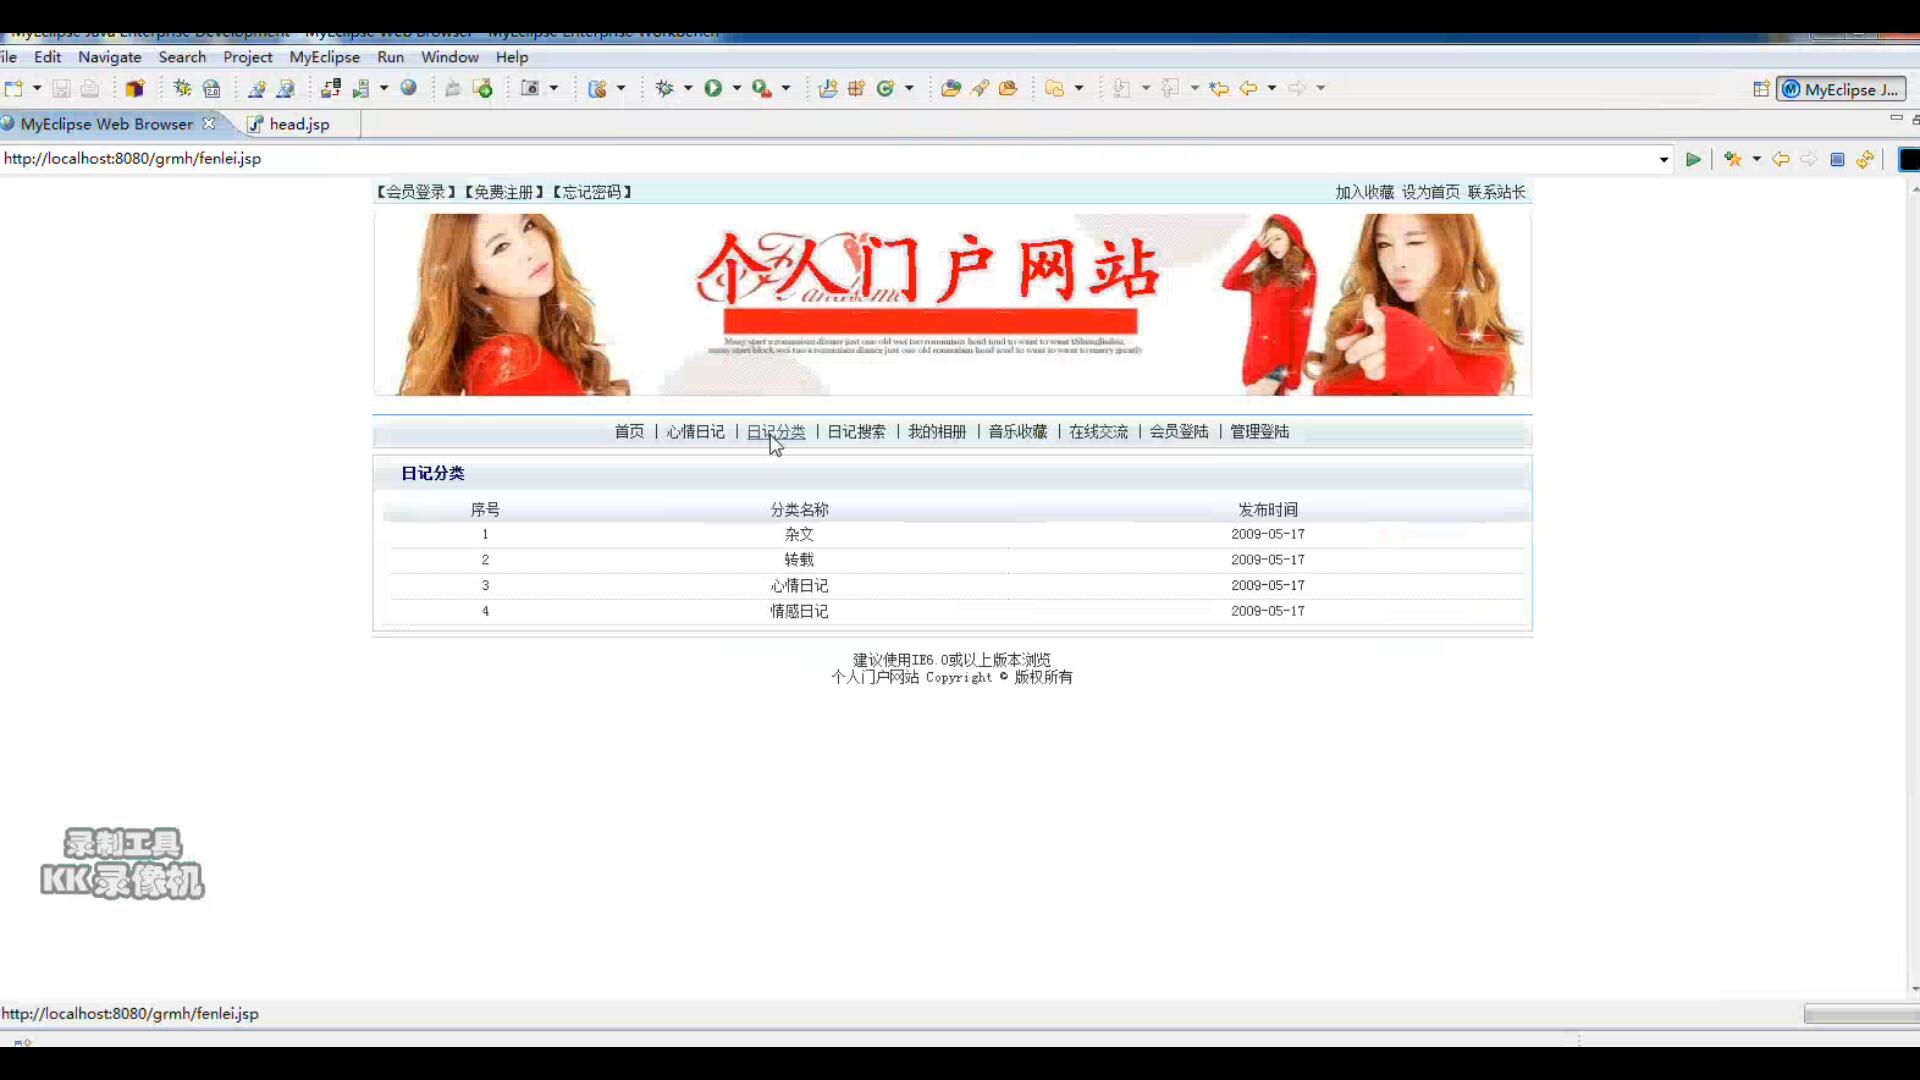This screenshot has height=1080, width=1920.
Task: Click the browser Stop square icon
Action: pyautogui.click(x=1837, y=159)
